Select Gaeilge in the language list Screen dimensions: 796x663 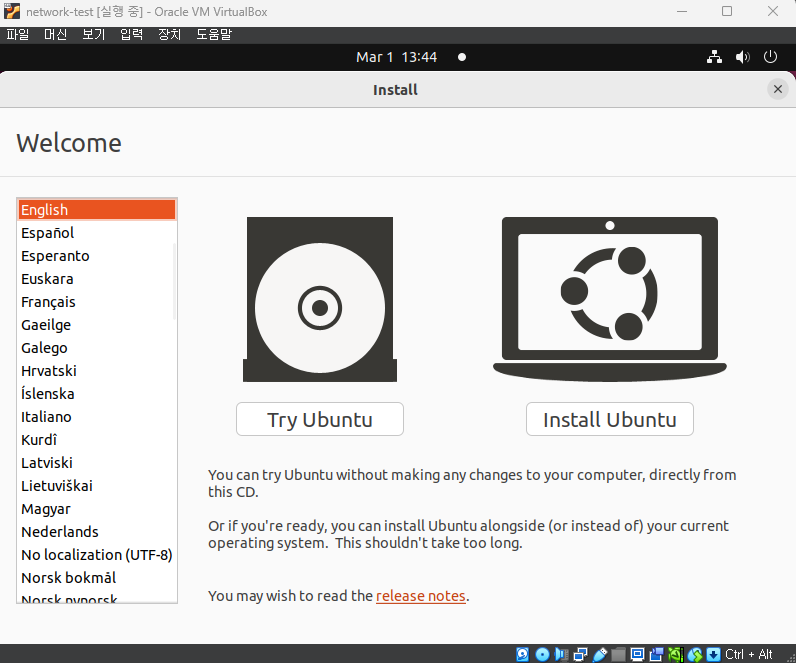pos(96,325)
